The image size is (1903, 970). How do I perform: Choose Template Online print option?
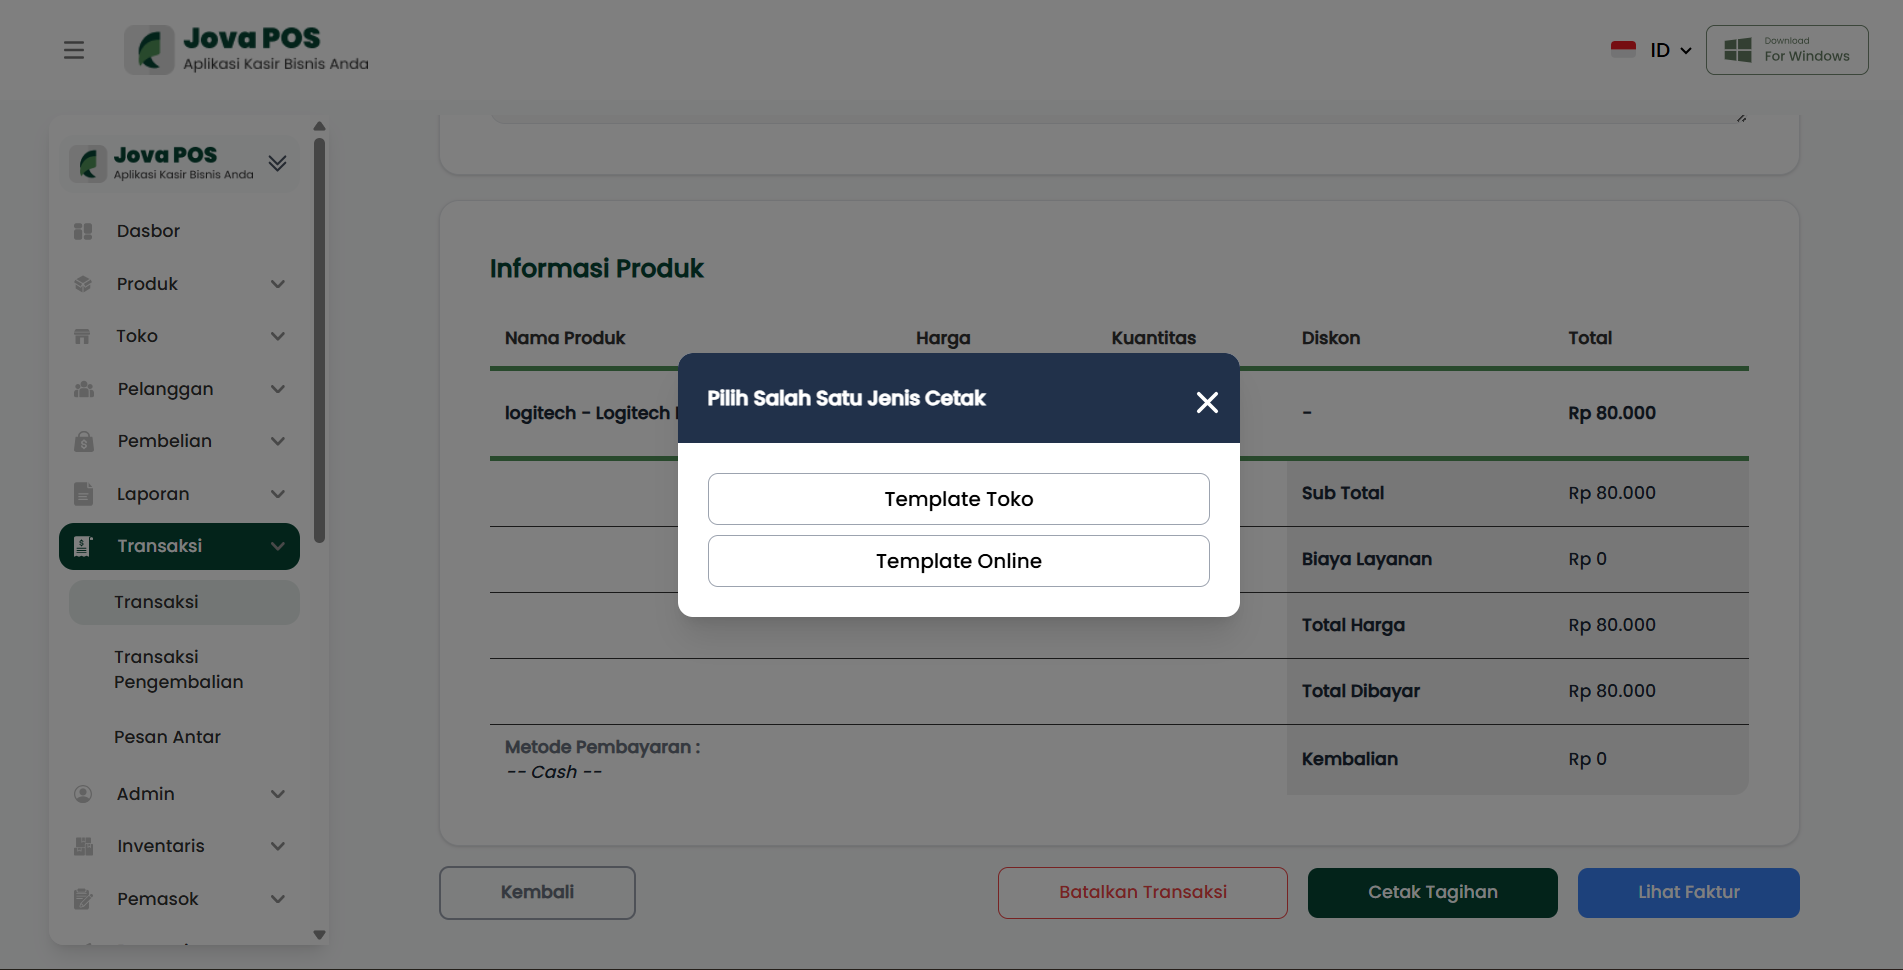958,561
